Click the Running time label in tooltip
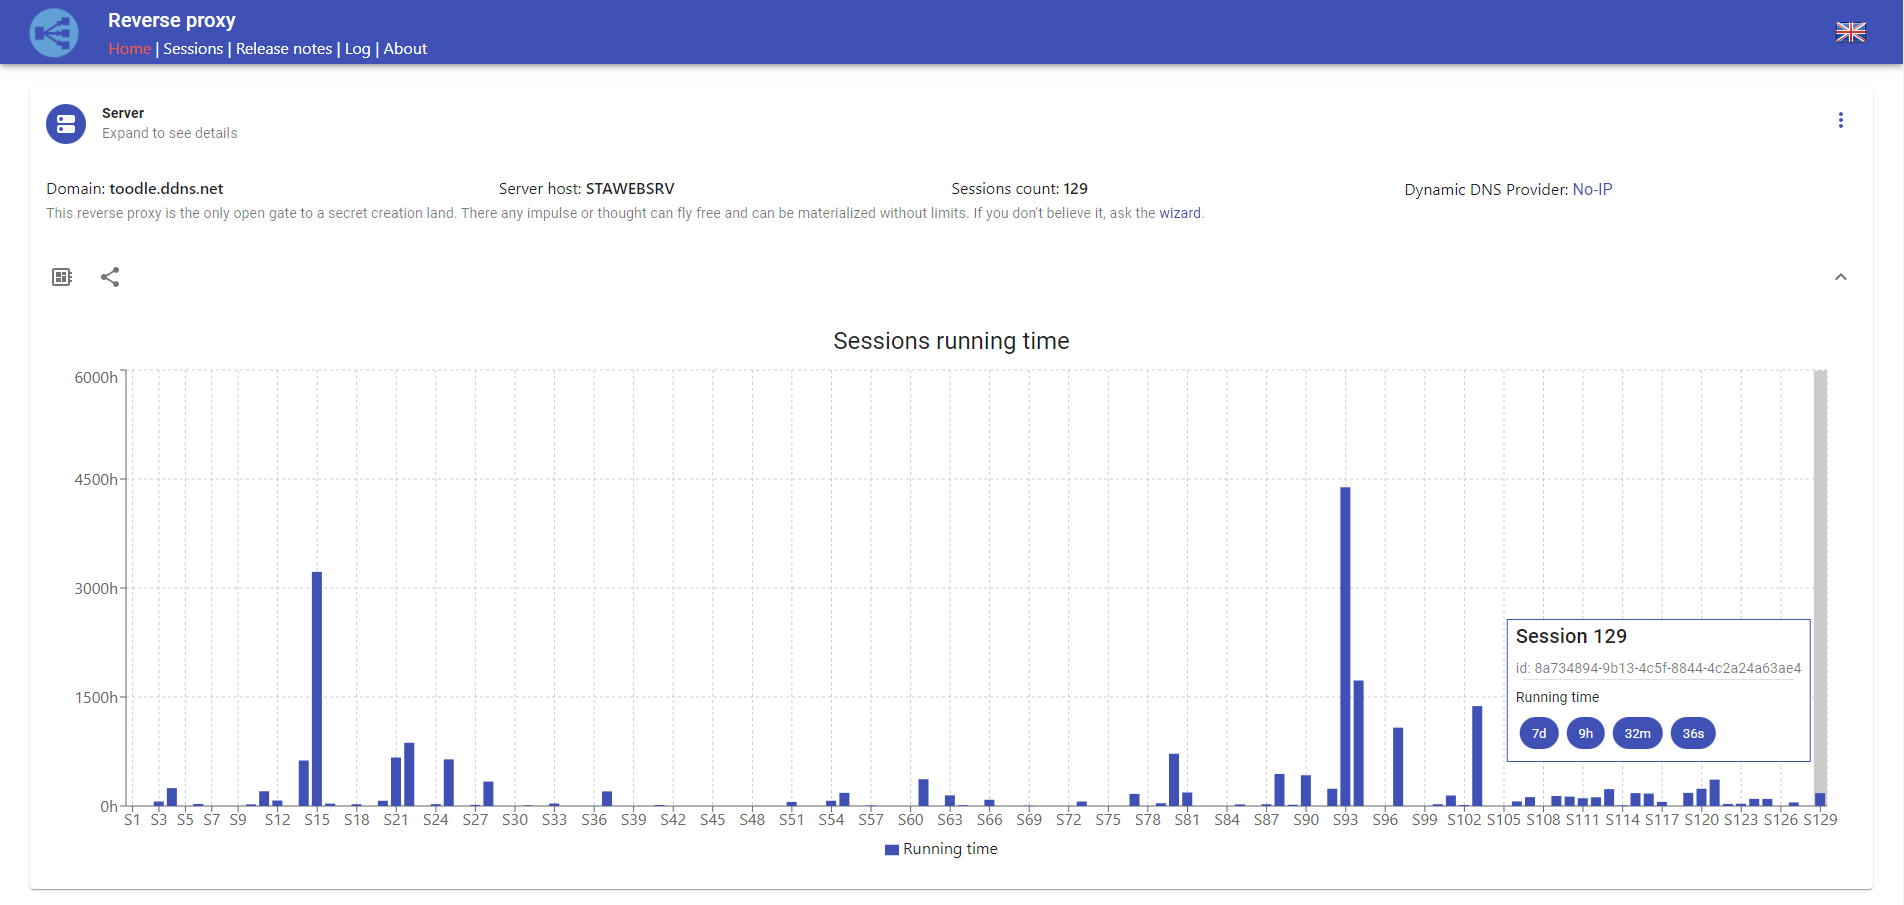This screenshot has width=1904, height=905. (x=1557, y=697)
